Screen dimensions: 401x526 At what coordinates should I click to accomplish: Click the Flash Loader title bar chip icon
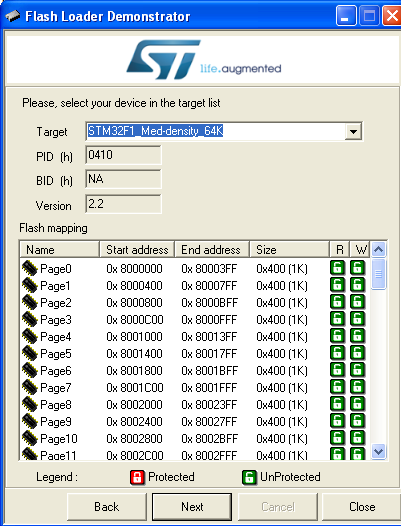point(13,15)
